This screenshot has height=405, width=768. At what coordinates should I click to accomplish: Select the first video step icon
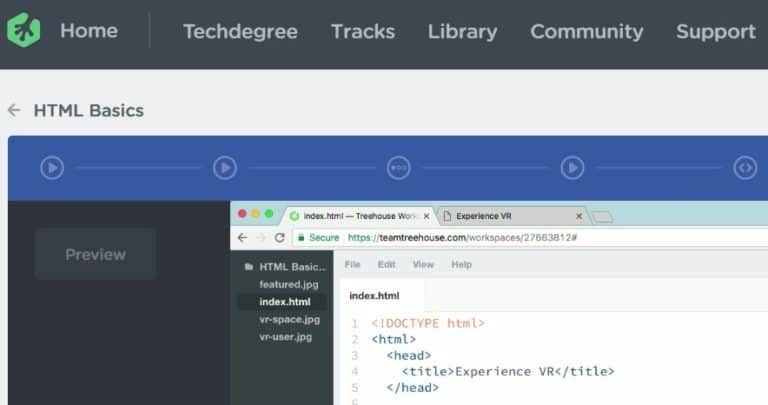coord(52,167)
